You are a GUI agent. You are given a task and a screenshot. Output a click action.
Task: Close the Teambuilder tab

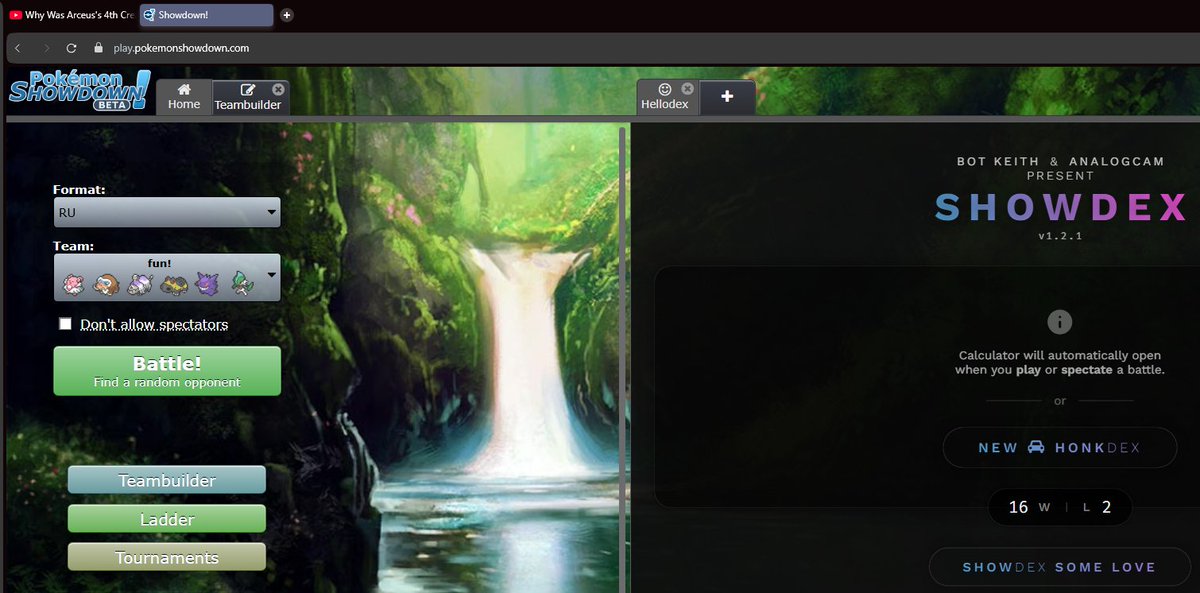[x=278, y=89]
